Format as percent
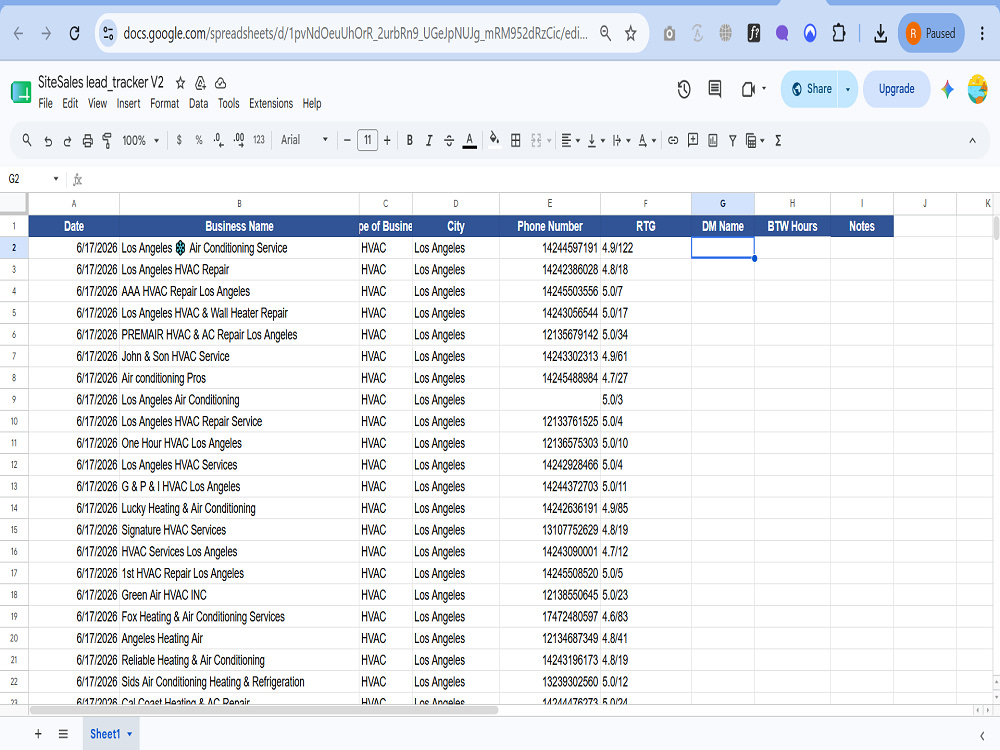Image resolution: width=1000 pixels, height=750 pixels. click(x=199, y=140)
